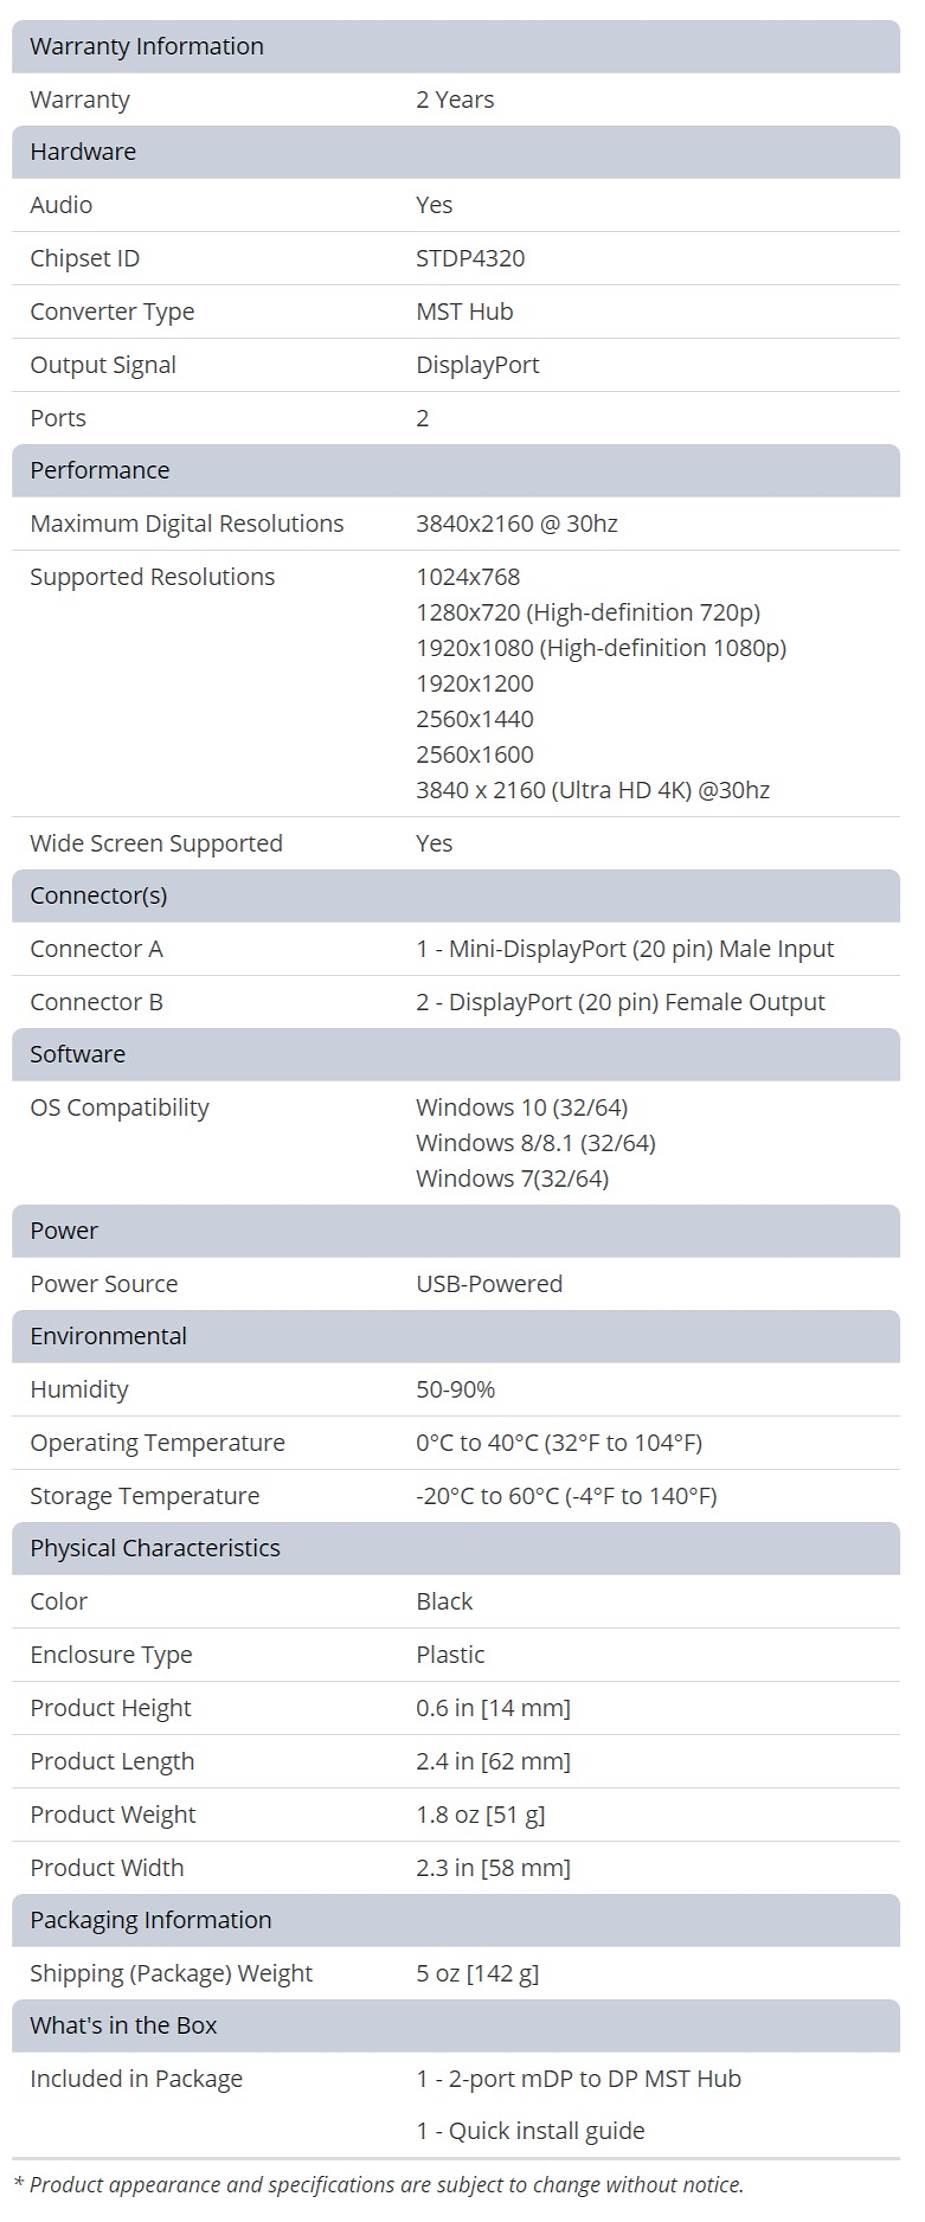Click the Software section header
Viewport: 925px width, 2222px height.
(78, 1054)
